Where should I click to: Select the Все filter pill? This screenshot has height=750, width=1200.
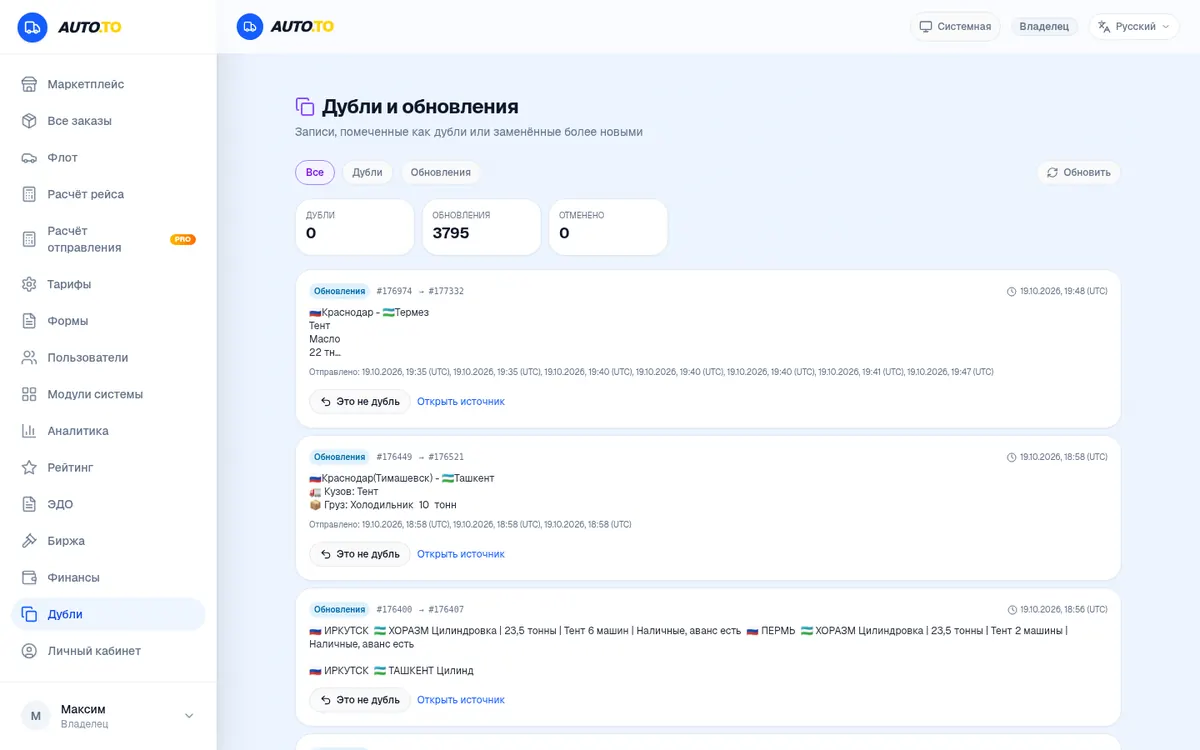tap(315, 172)
